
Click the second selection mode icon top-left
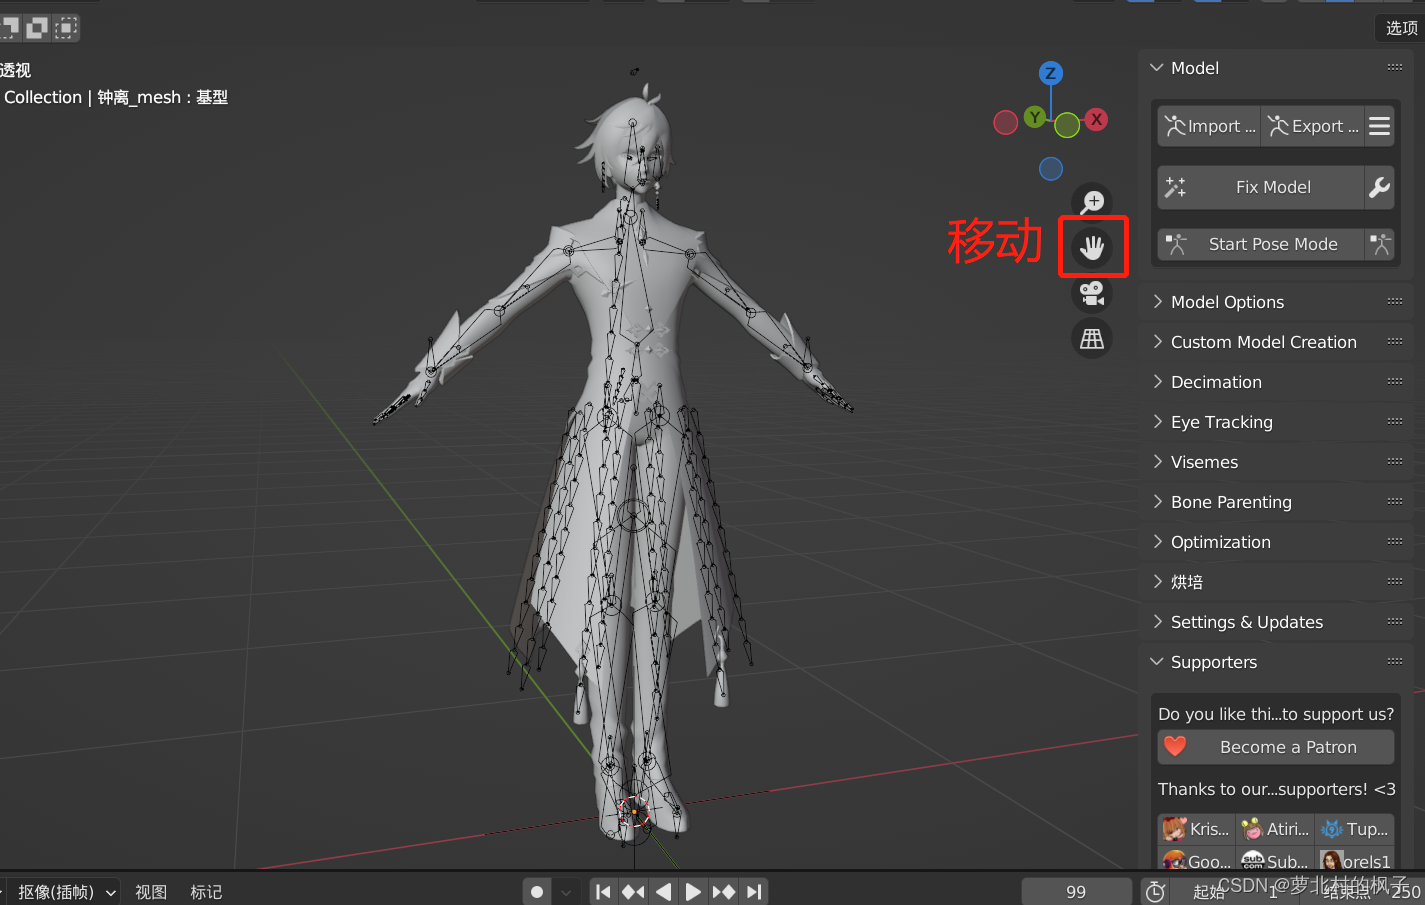(37, 28)
